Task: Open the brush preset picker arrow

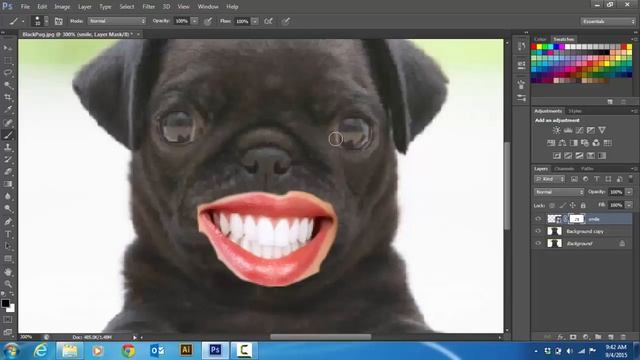Action: click(46, 21)
